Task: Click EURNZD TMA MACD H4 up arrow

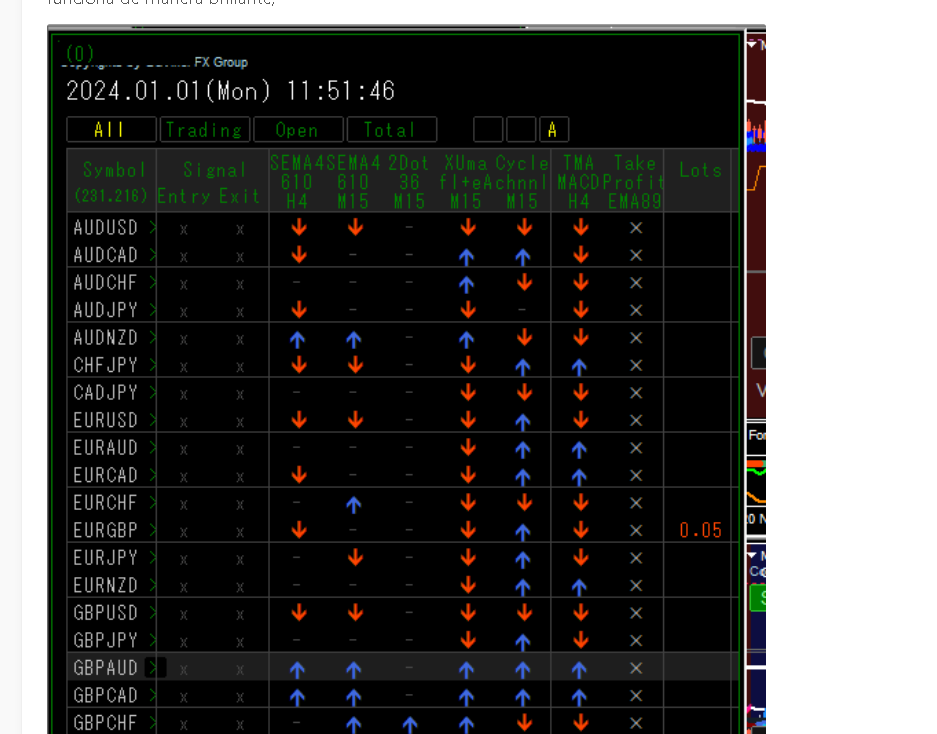Action: 579,586
